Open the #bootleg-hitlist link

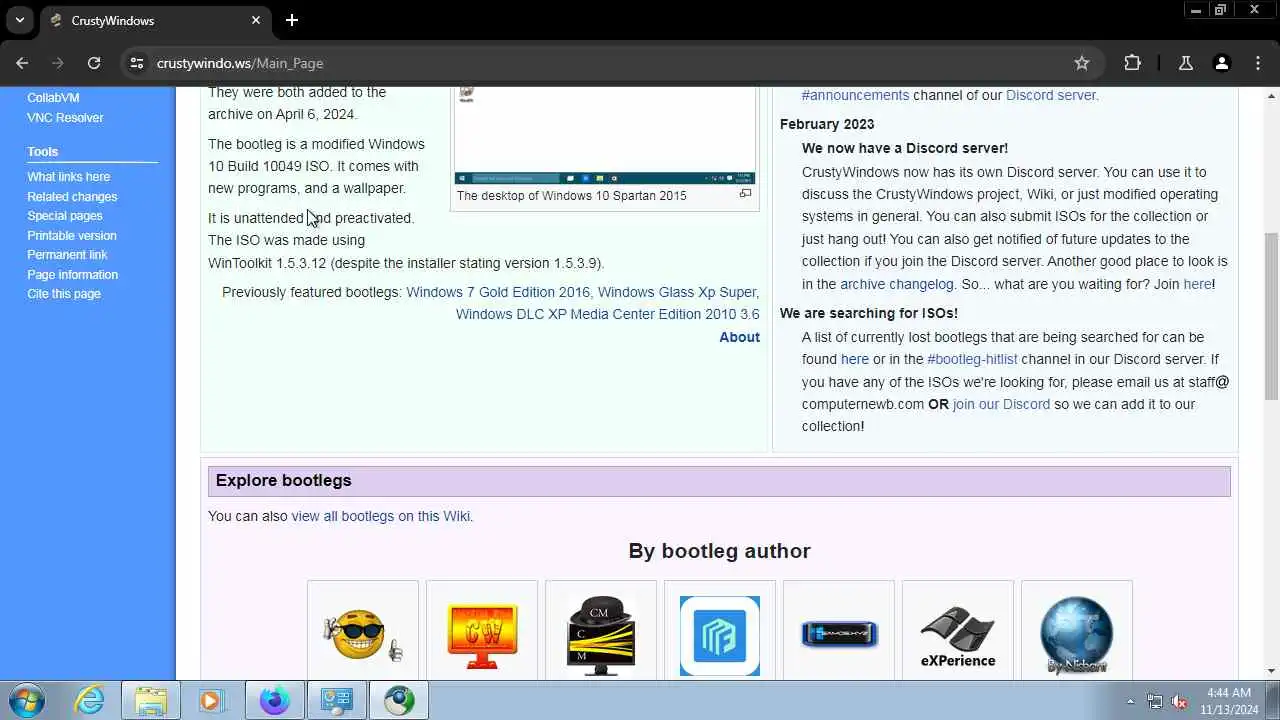(972, 359)
